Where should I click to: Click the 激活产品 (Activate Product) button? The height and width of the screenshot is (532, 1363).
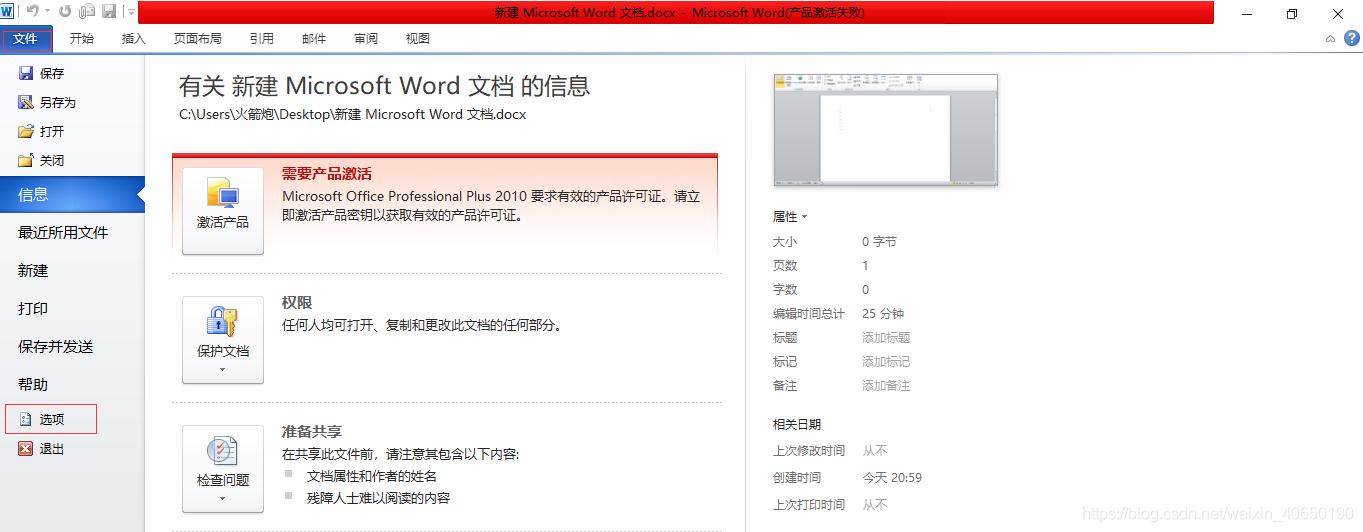pyautogui.click(x=223, y=211)
